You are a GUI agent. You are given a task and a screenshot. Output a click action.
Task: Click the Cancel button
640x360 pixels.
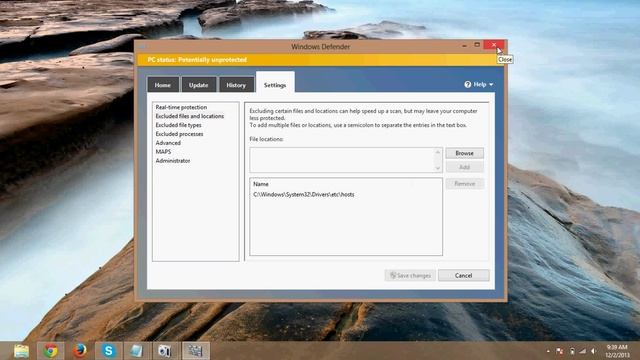[x=464, y=276]
